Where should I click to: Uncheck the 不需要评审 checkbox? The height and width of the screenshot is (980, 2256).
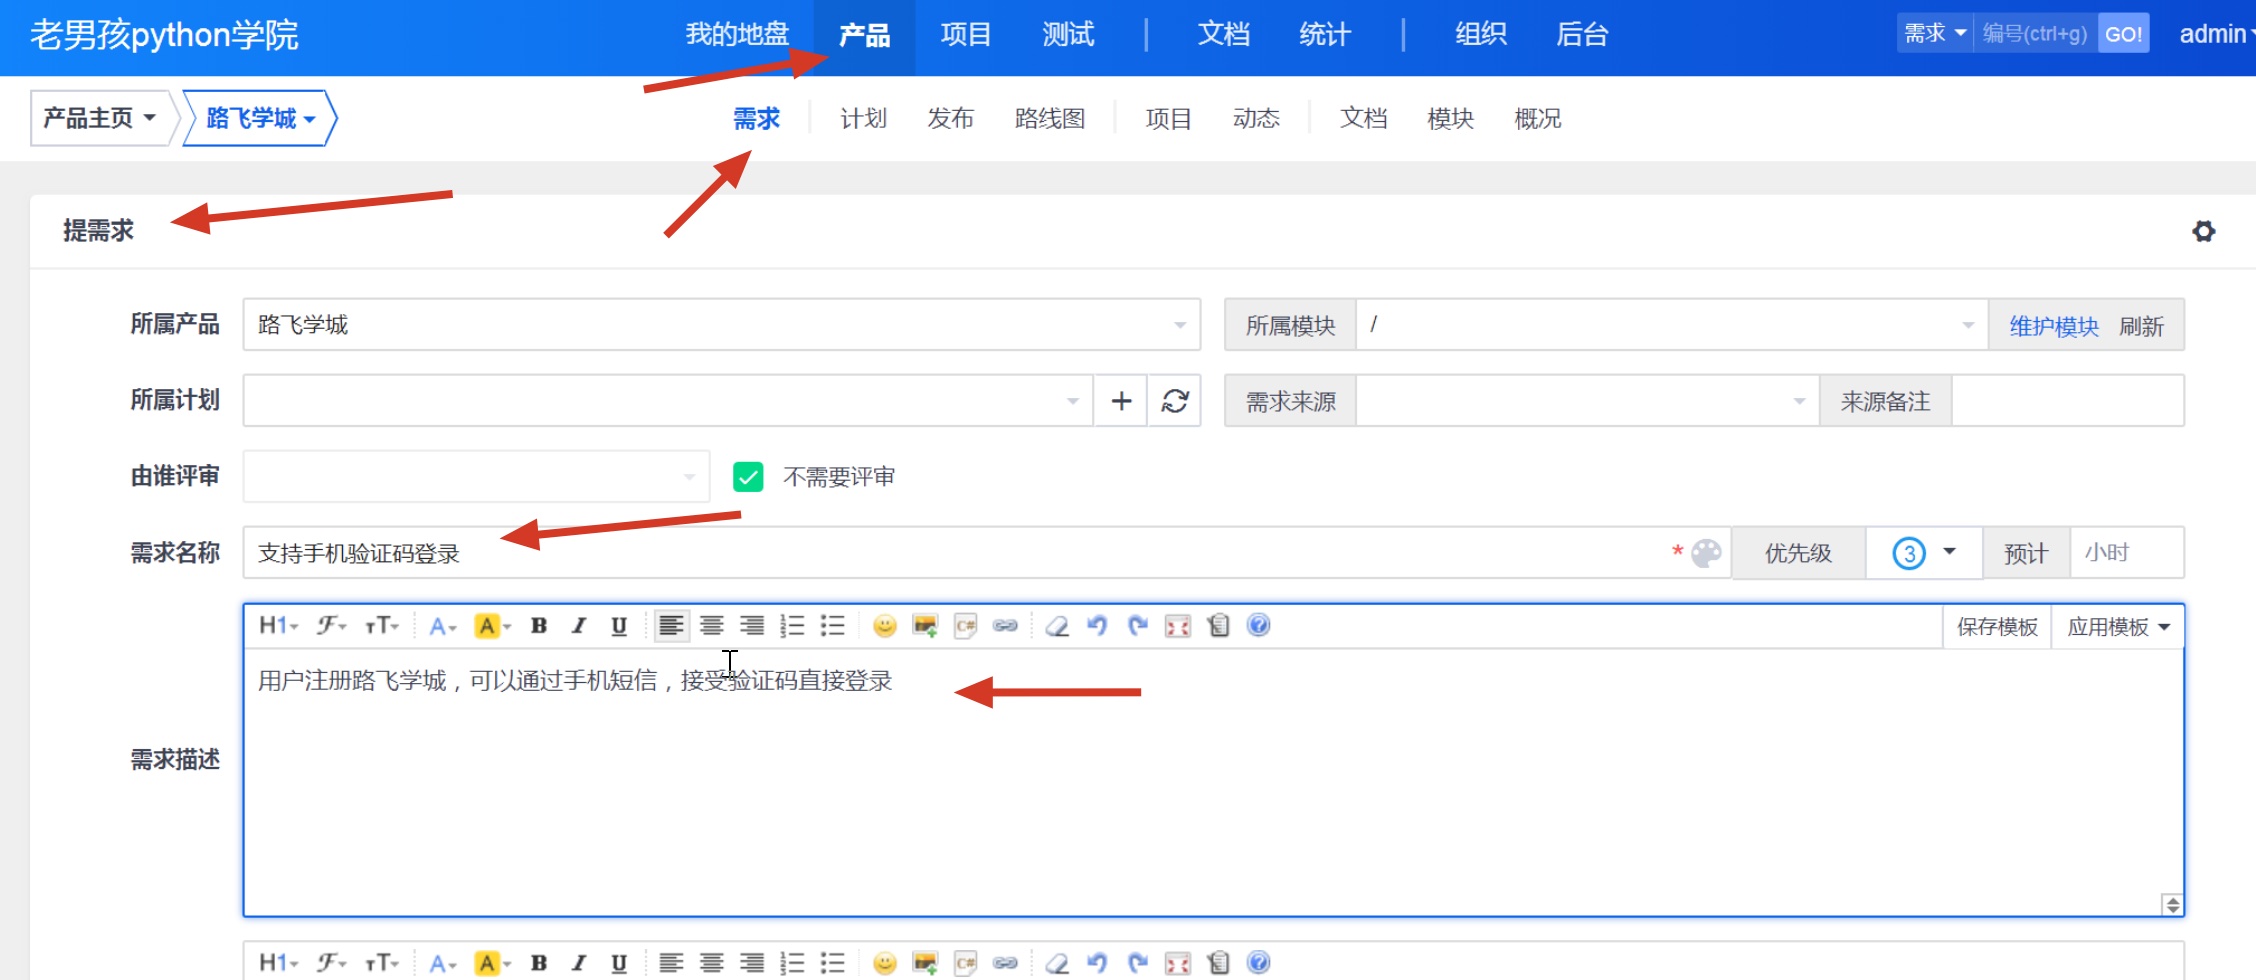pyautogui.click(x=748, y=477)
